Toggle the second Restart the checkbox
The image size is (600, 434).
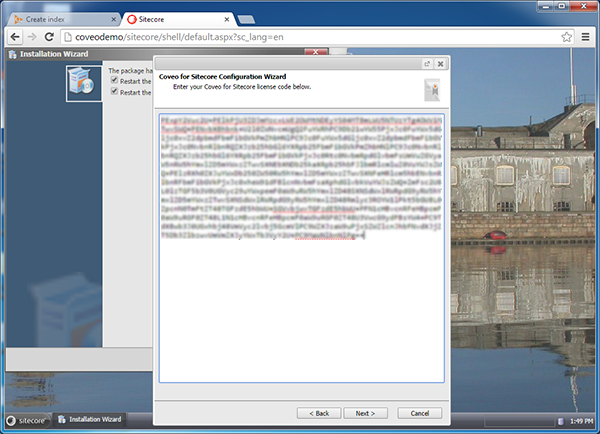click(x=114, y=91)
